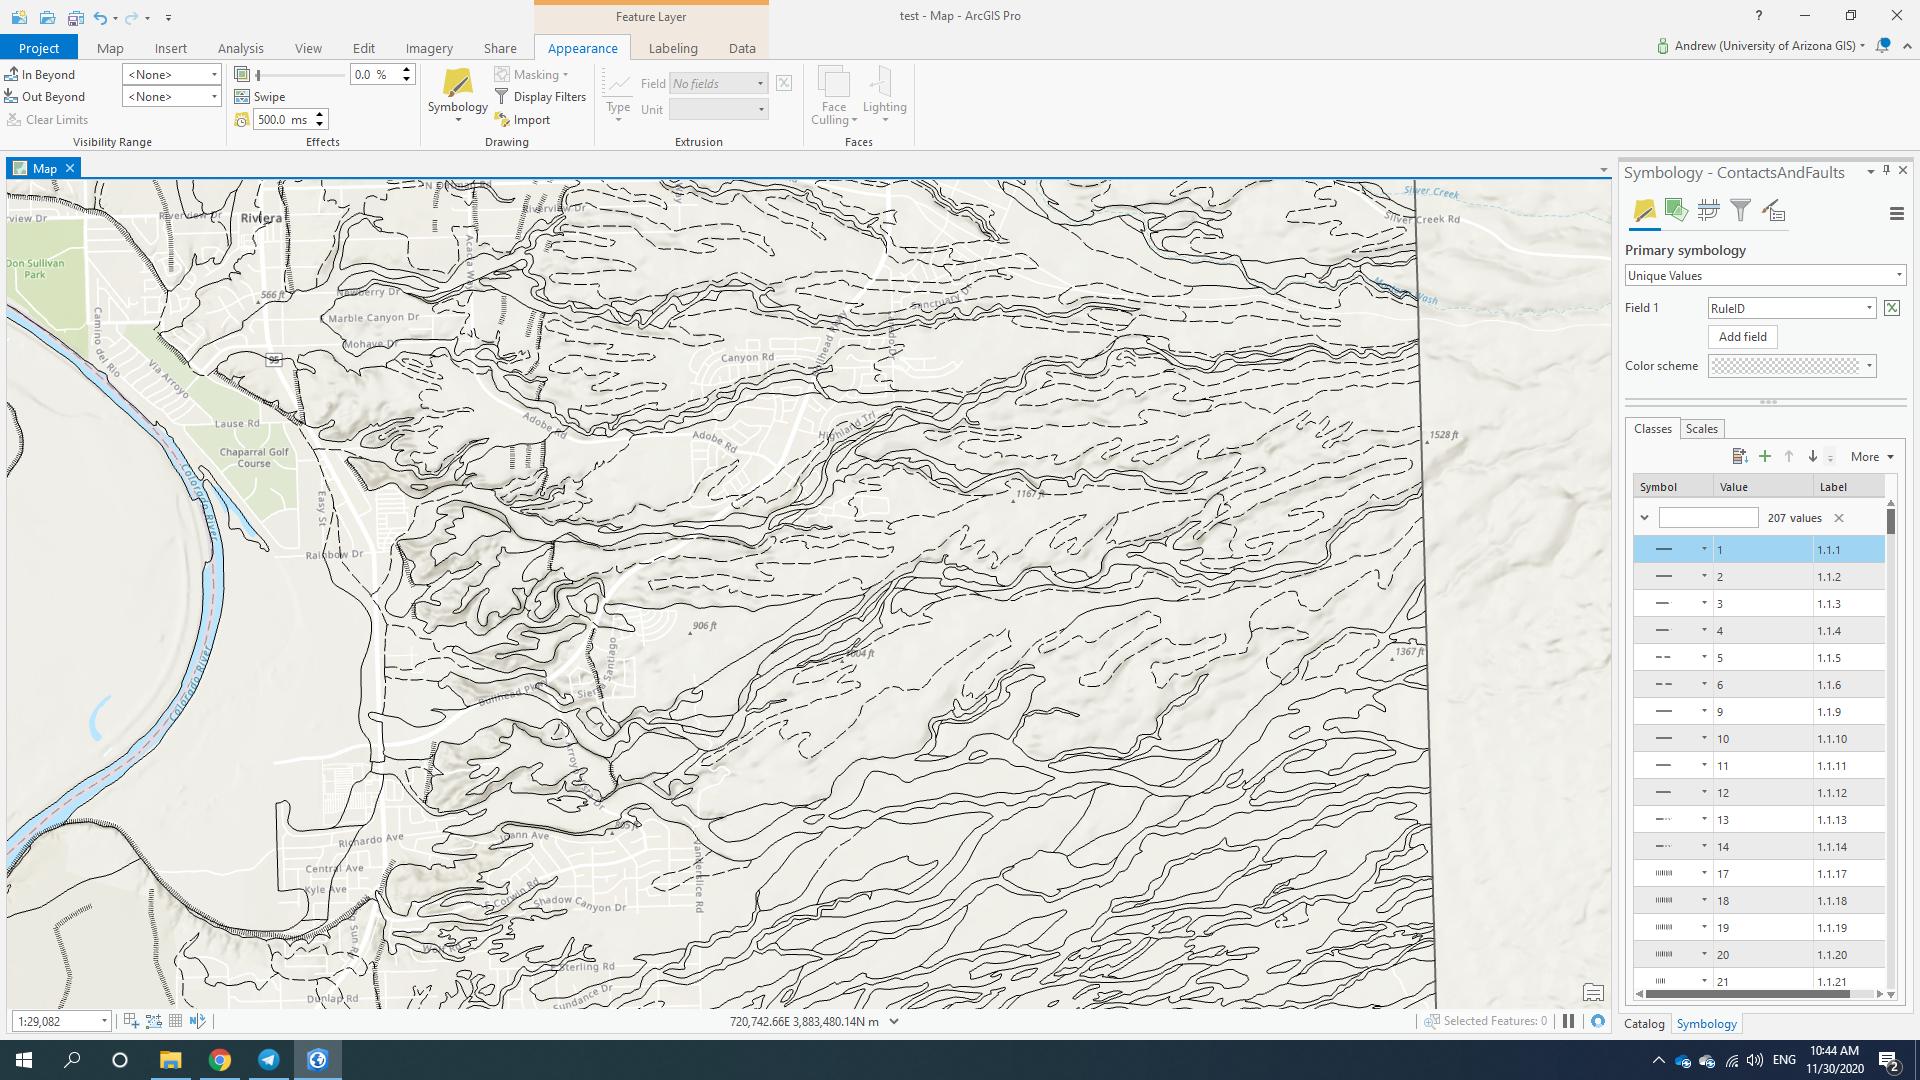Image resolution: width=1920 pixels, height=1080 pixels.
Task: Click the Add field button
Action: pos(1742,337)
